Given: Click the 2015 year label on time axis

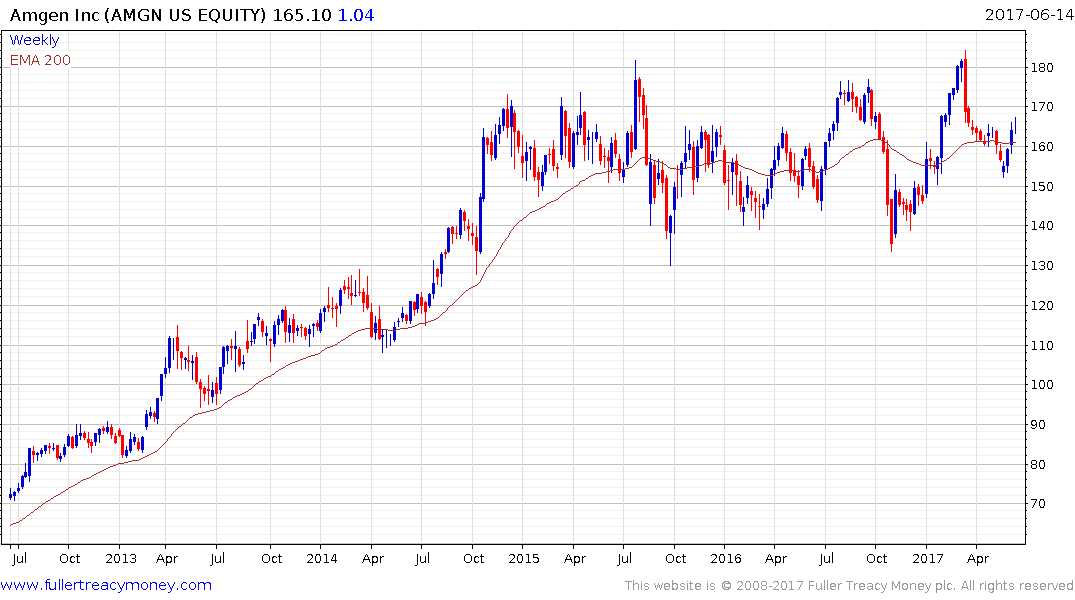Looking at the screenshot, I should pyautogui.click(x=524, y=558).
